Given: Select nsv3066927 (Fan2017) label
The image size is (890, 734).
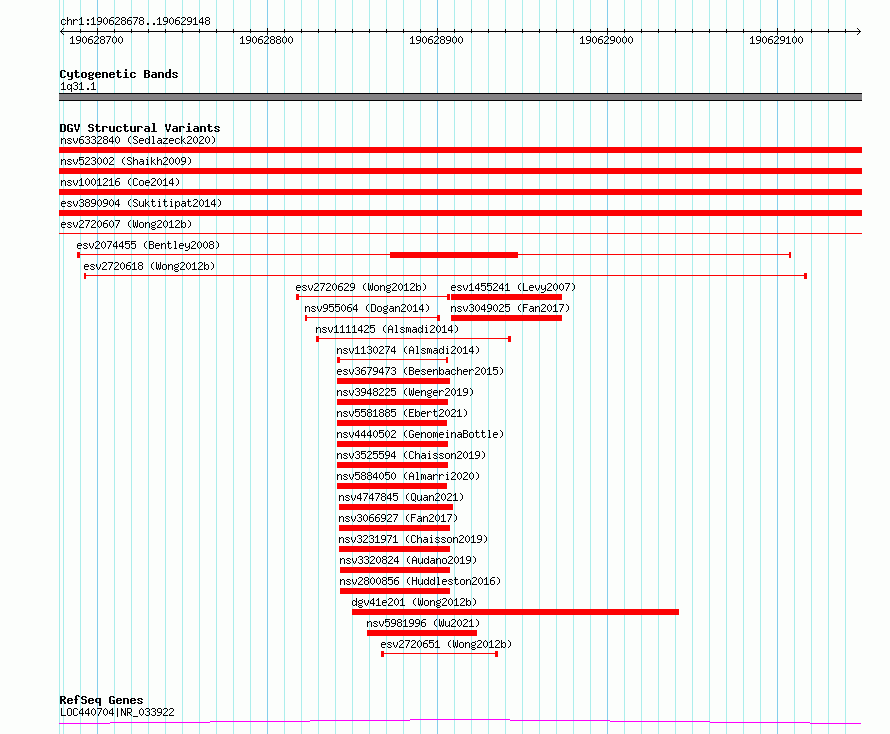Looking at the screenshot, I should (x=398, y=518).
